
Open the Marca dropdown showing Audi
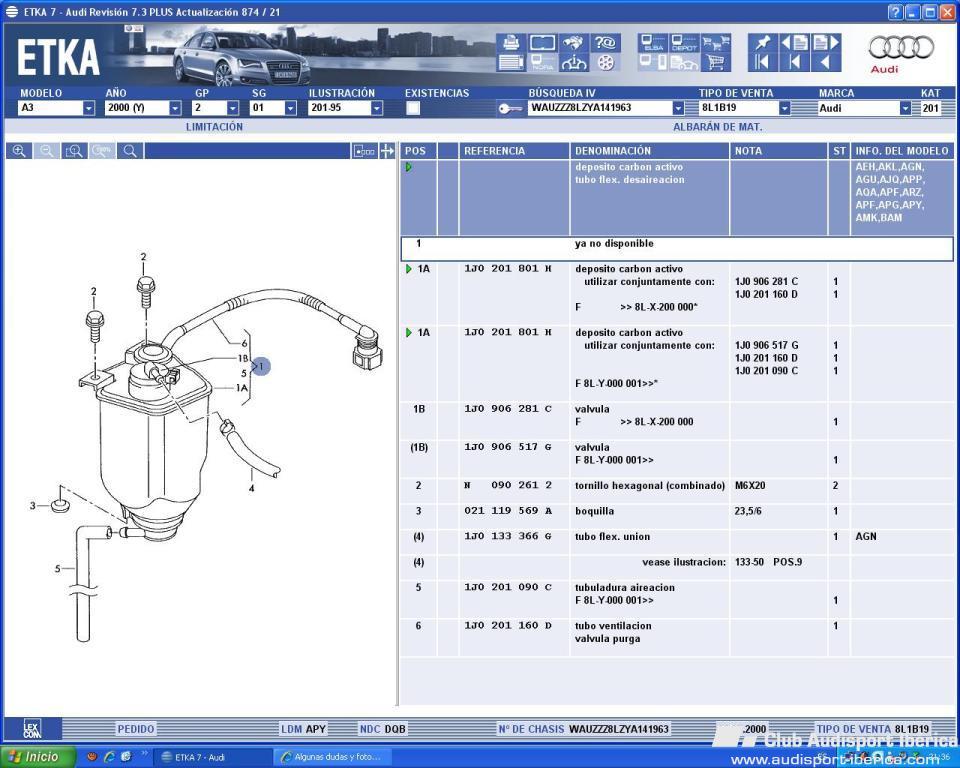[905, 108]
